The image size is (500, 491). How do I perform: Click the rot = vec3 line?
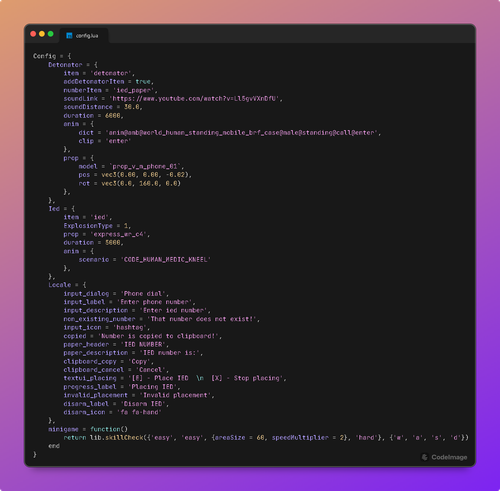point(130,183)
